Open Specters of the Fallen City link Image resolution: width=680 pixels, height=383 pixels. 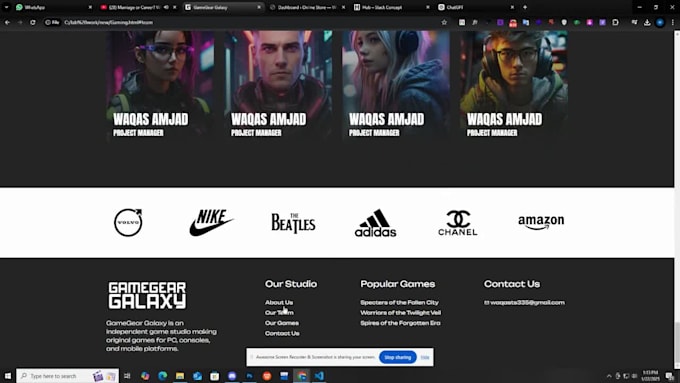(x=399, y=302)
